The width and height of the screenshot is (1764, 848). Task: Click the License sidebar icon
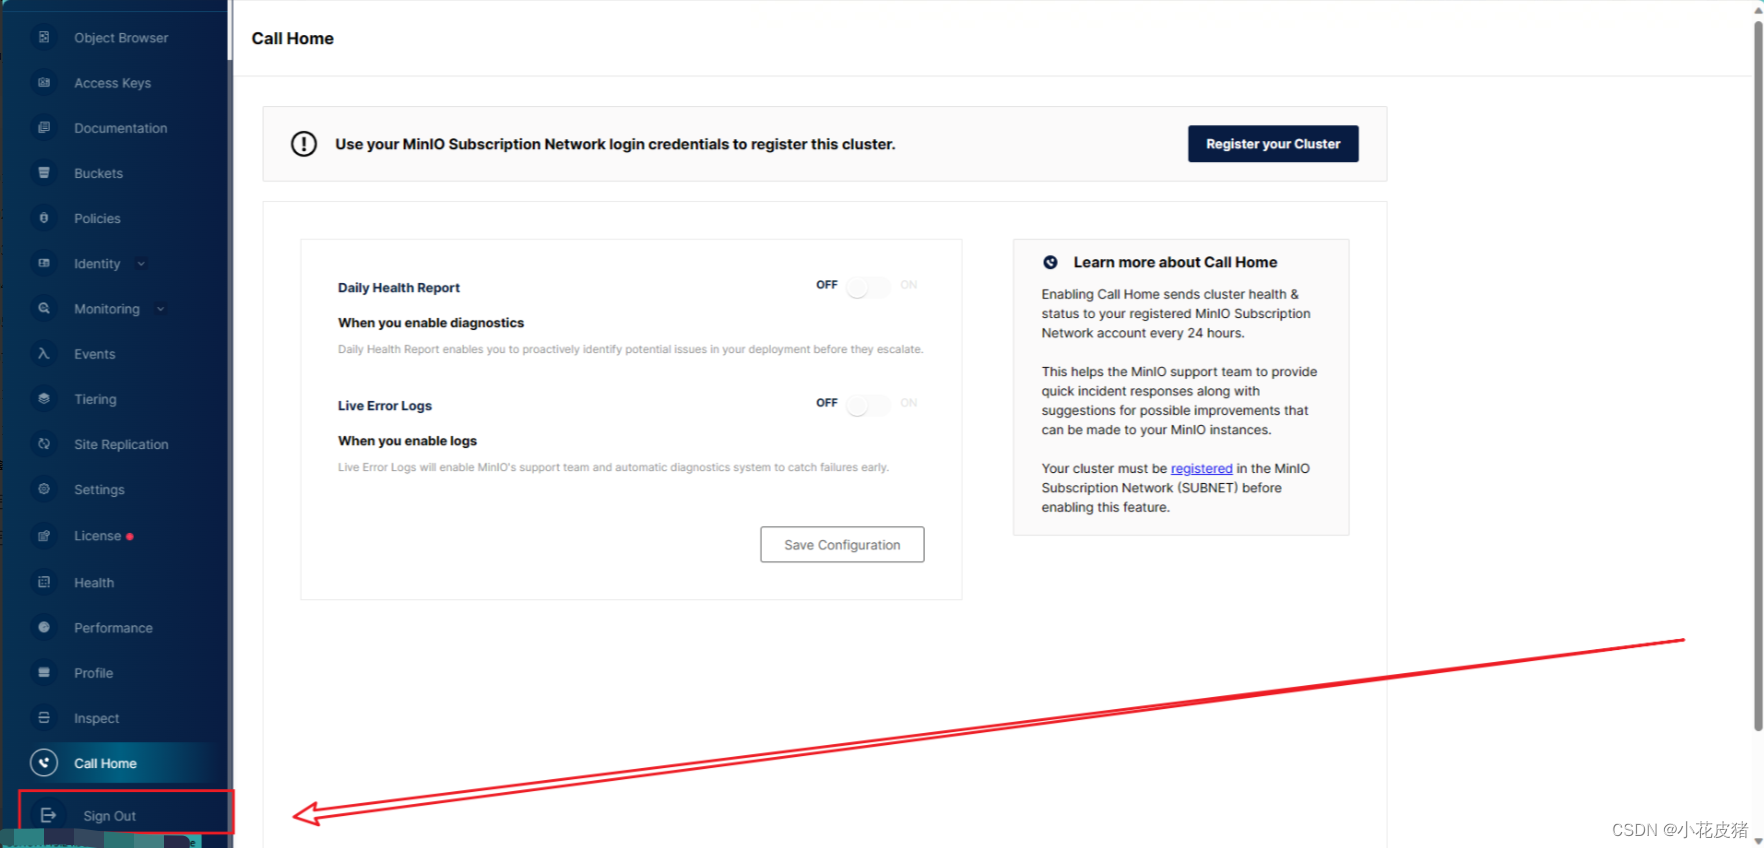44,536
